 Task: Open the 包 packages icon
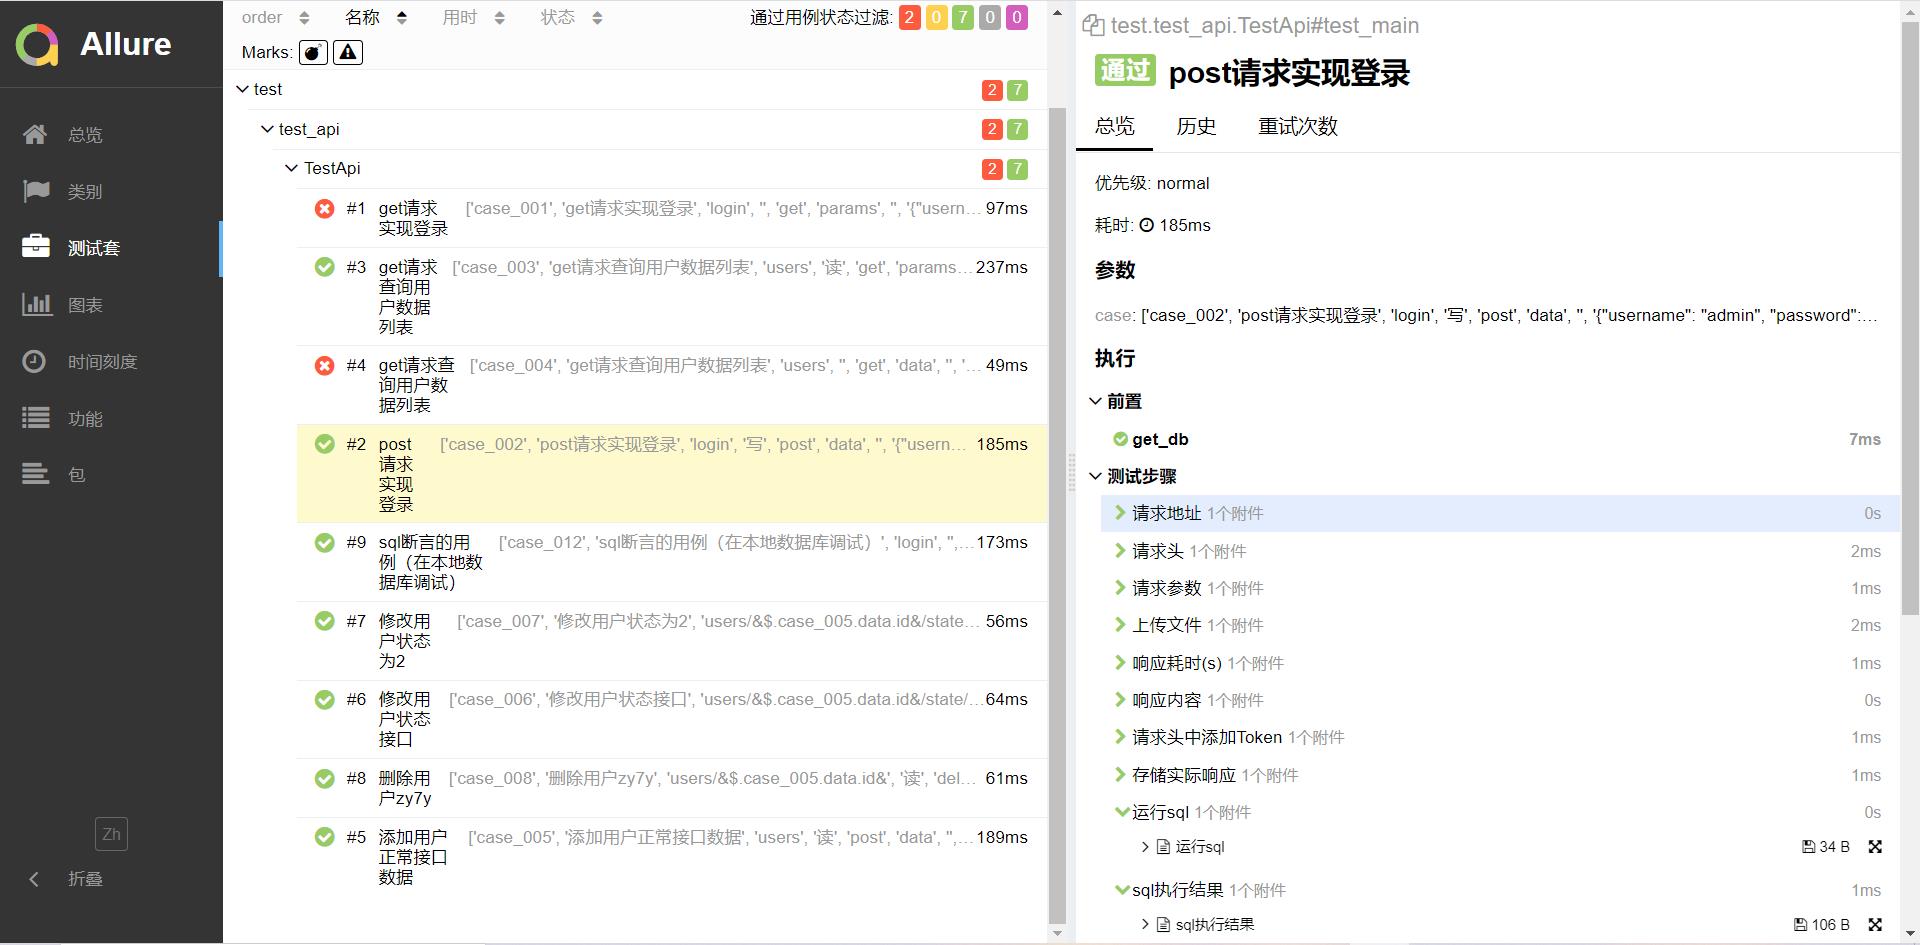(36, 474)
